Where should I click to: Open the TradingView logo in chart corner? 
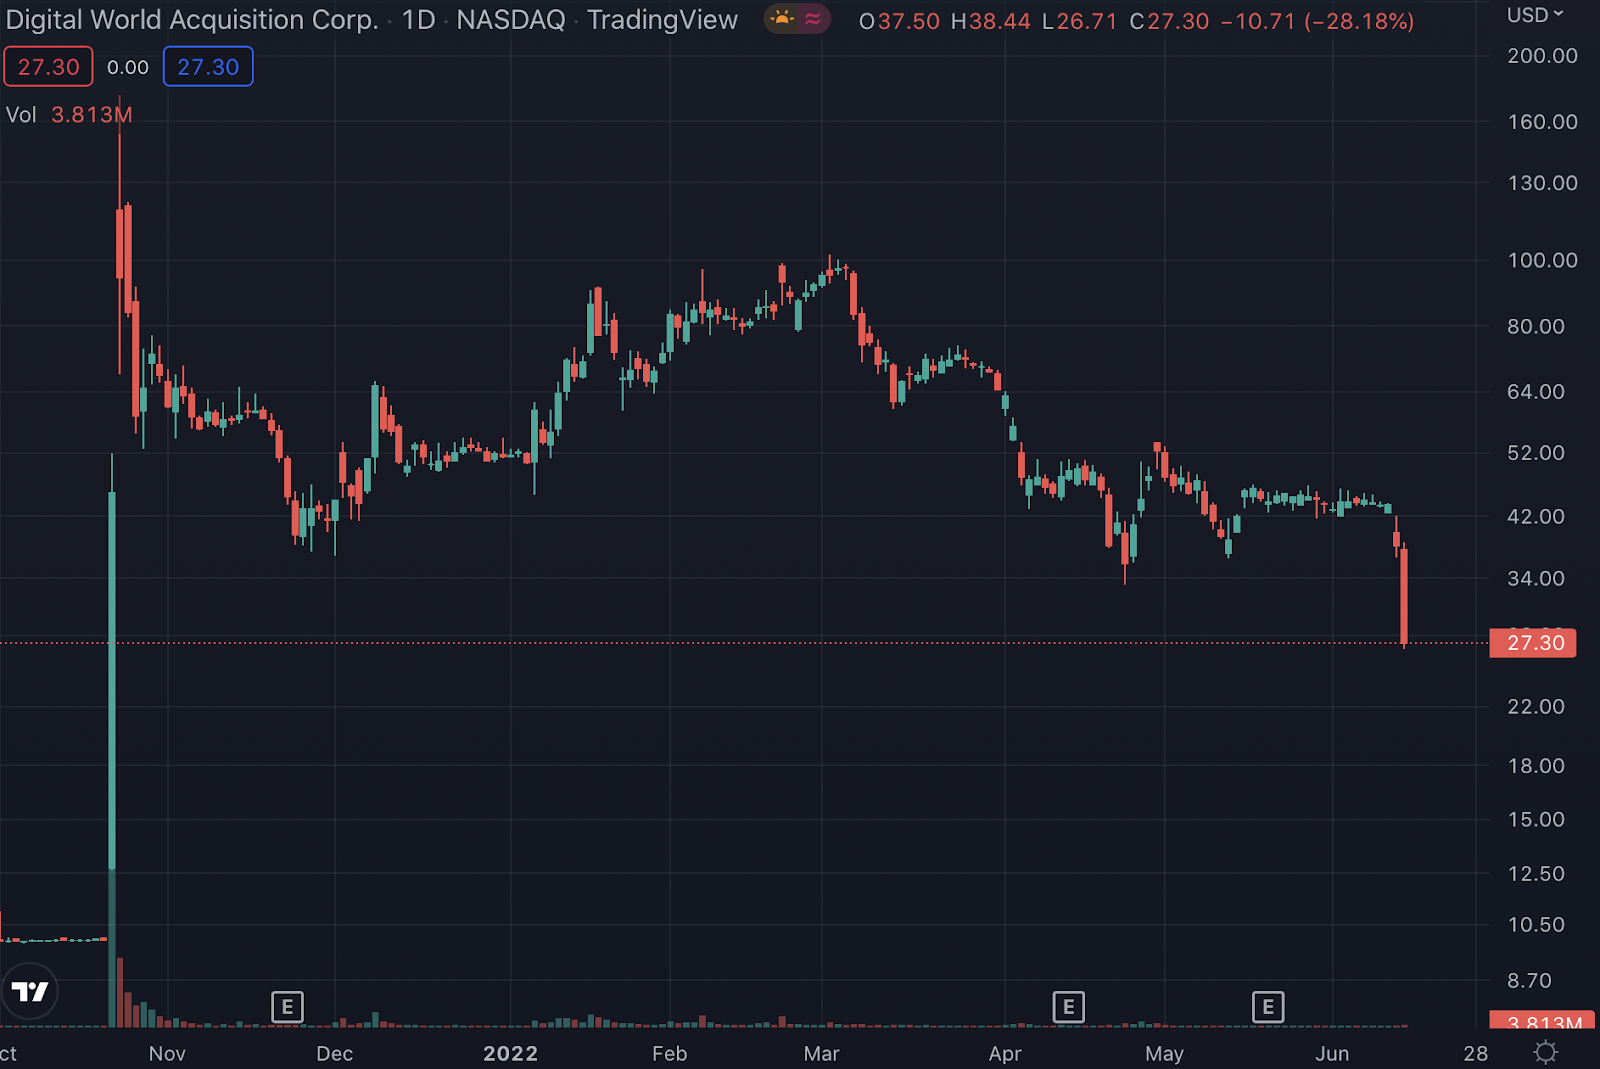point(30,991)
